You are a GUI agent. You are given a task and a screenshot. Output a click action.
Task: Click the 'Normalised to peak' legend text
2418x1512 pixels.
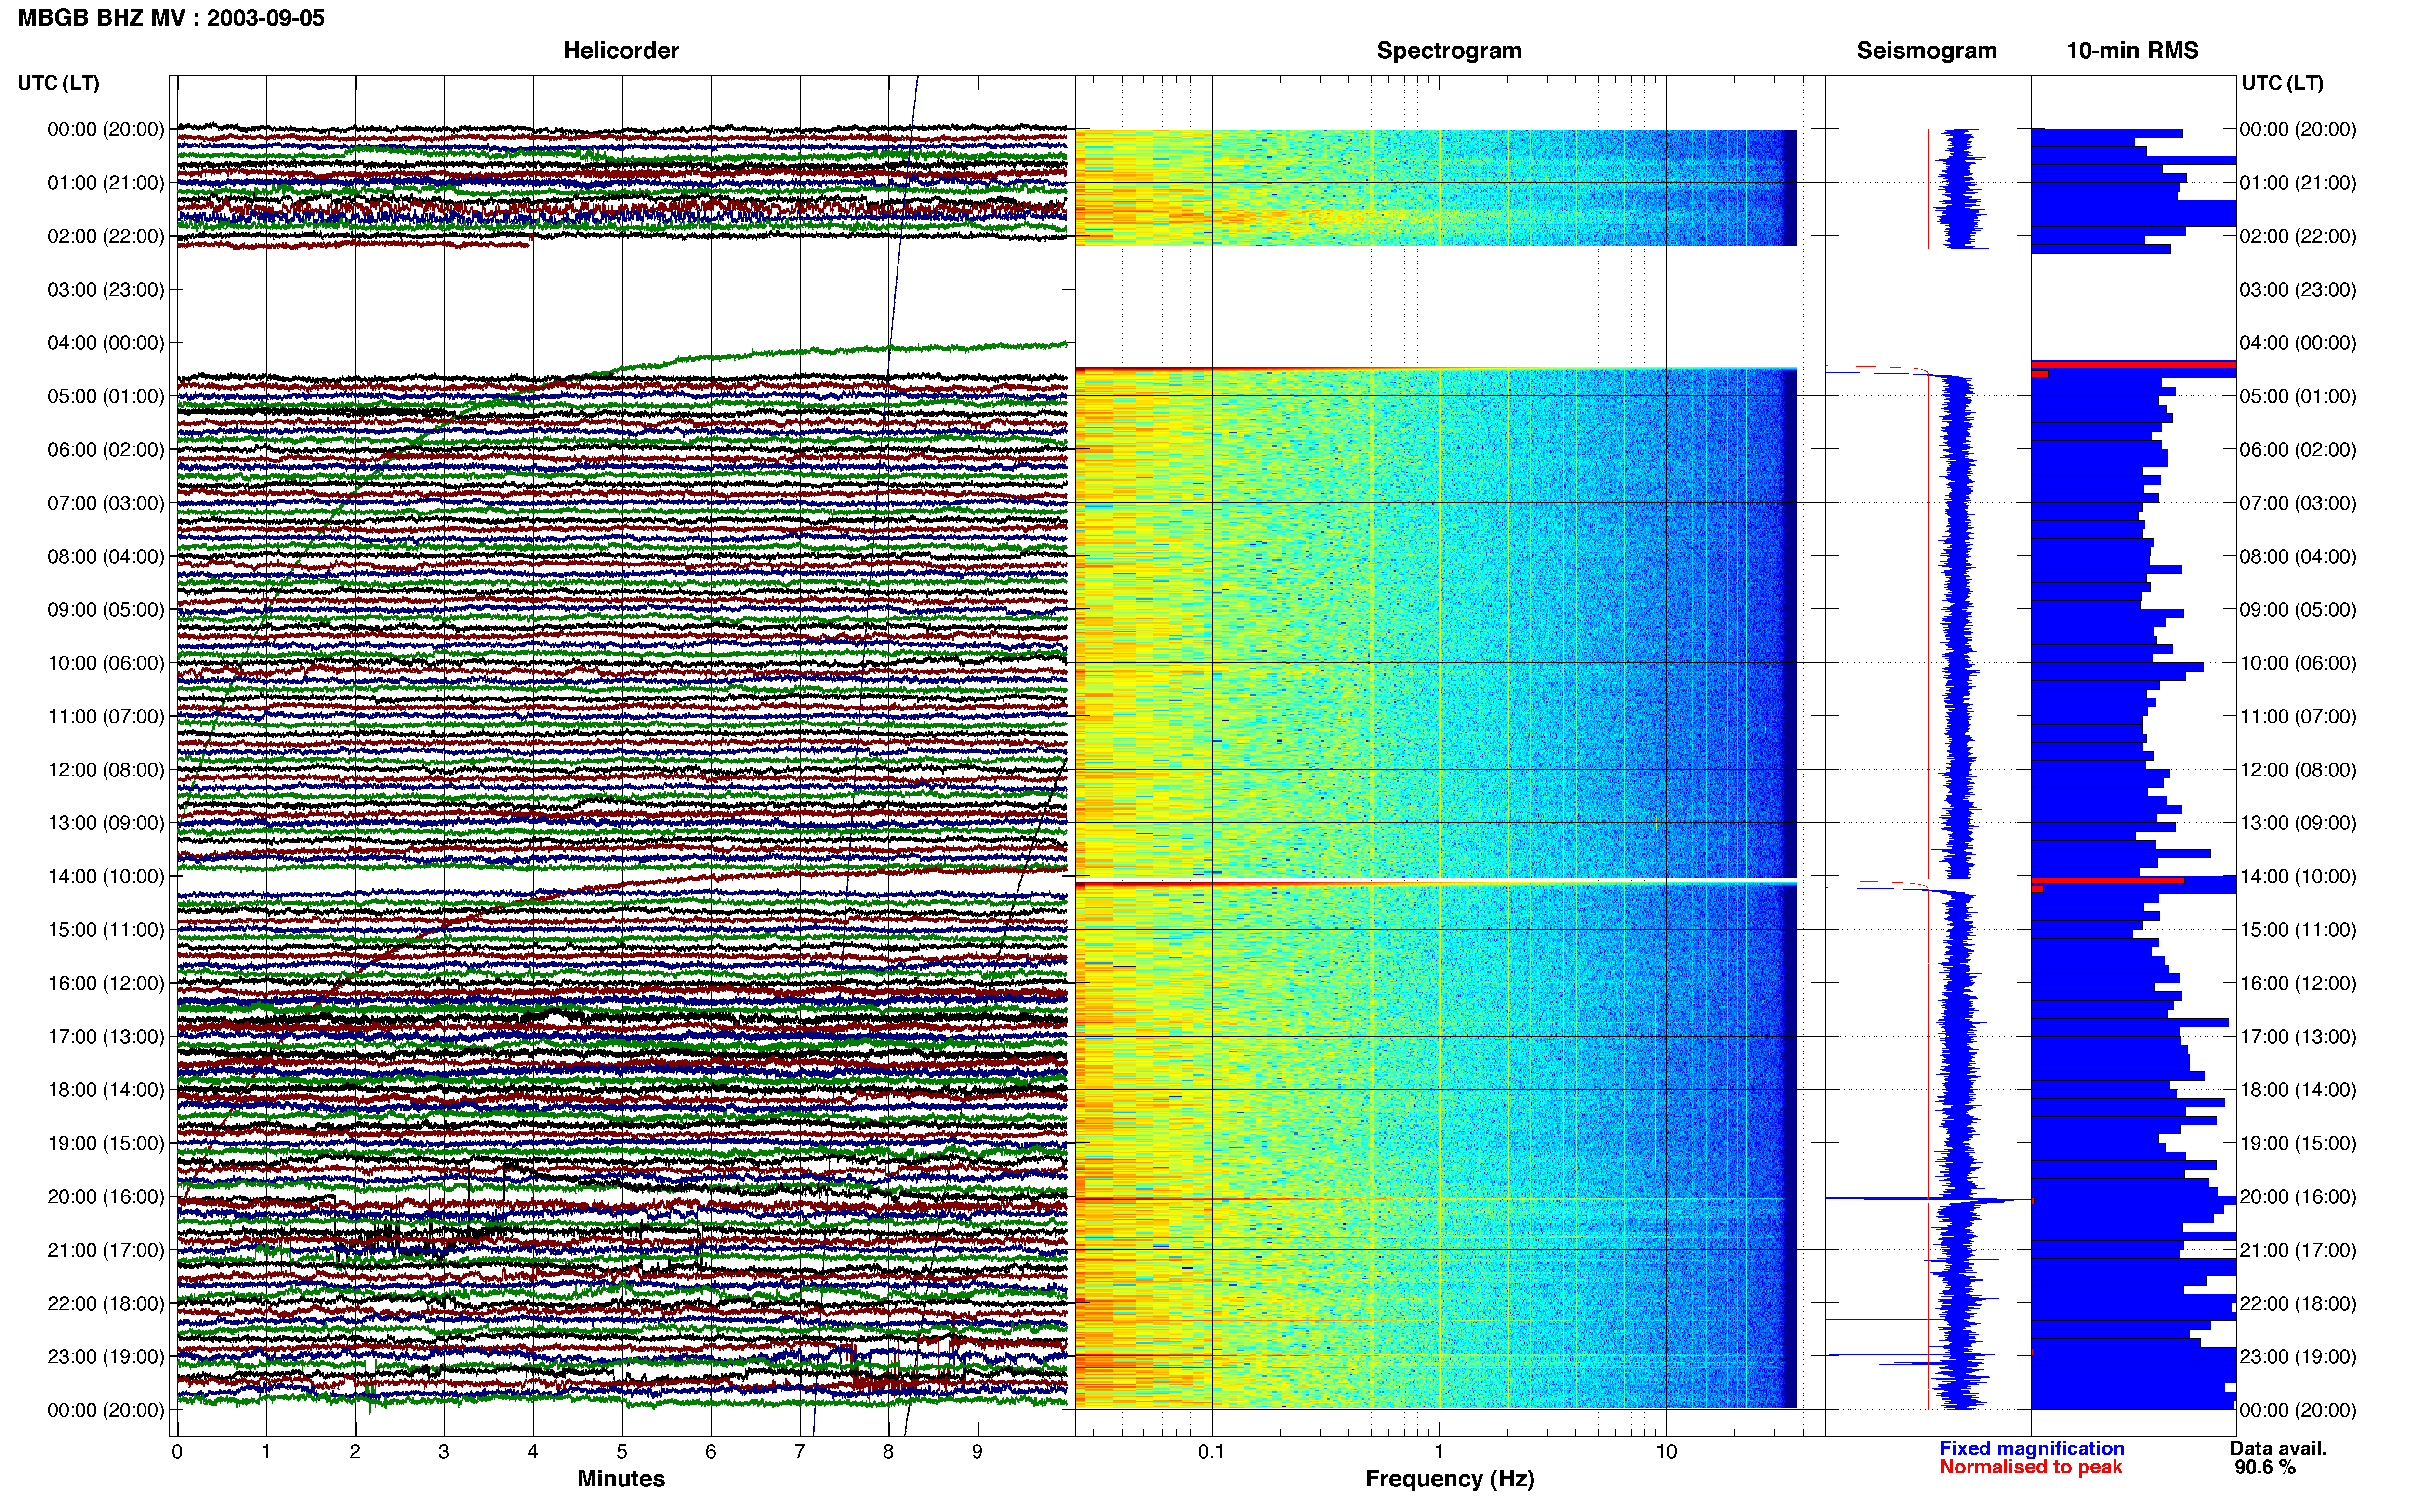pyautogui.click(x=2031, y=1468)
